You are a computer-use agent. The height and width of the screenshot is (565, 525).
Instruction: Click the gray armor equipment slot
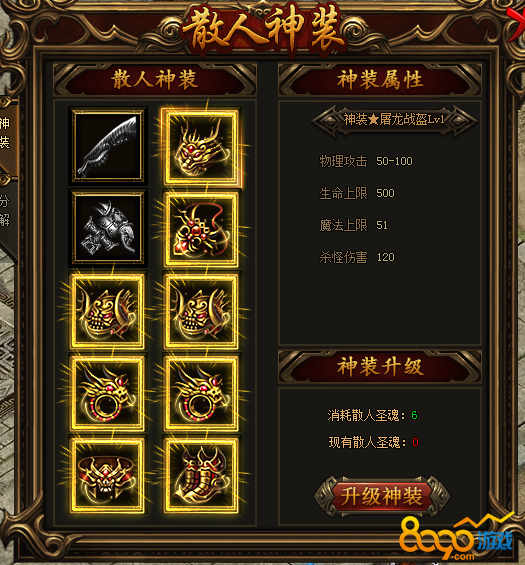[108, 228]
